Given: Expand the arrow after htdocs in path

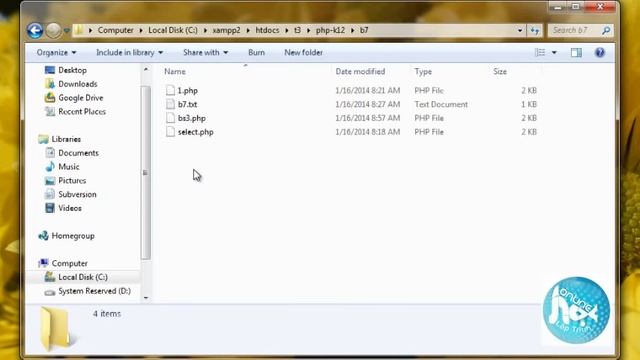Looking at the screenshot, I should (x=287, y=30).
